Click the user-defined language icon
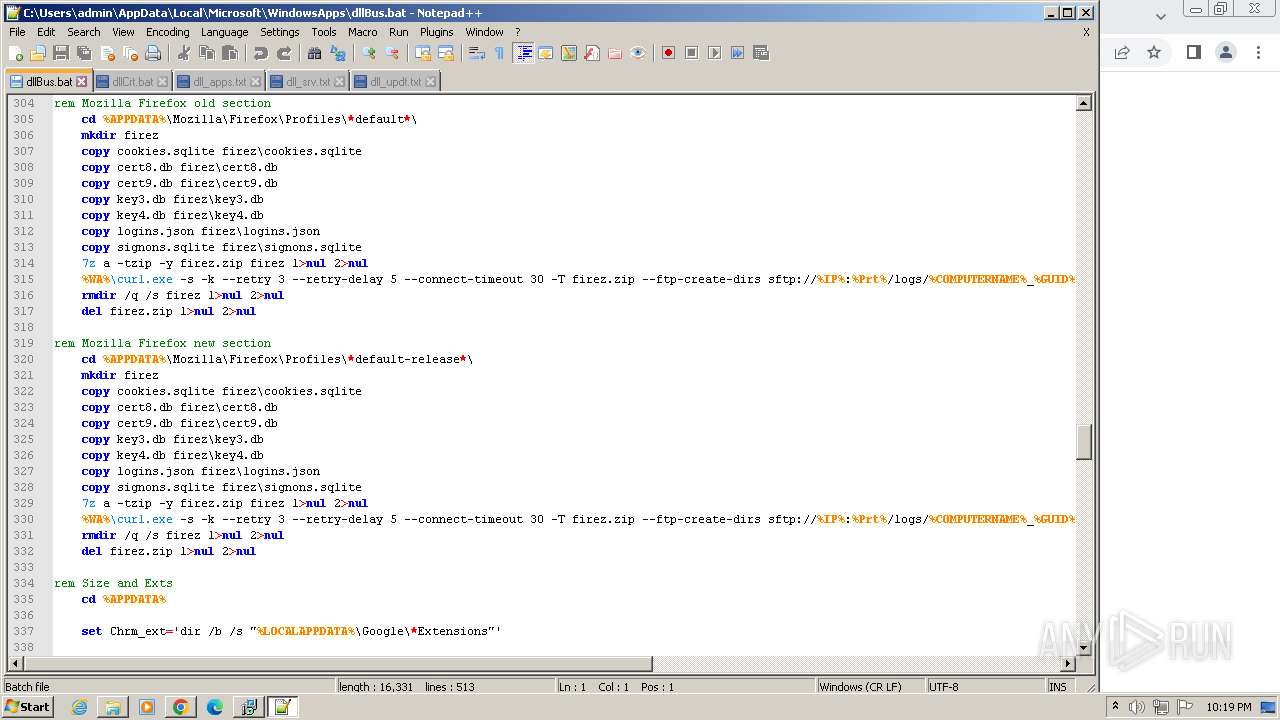 (x=546, y=53)
